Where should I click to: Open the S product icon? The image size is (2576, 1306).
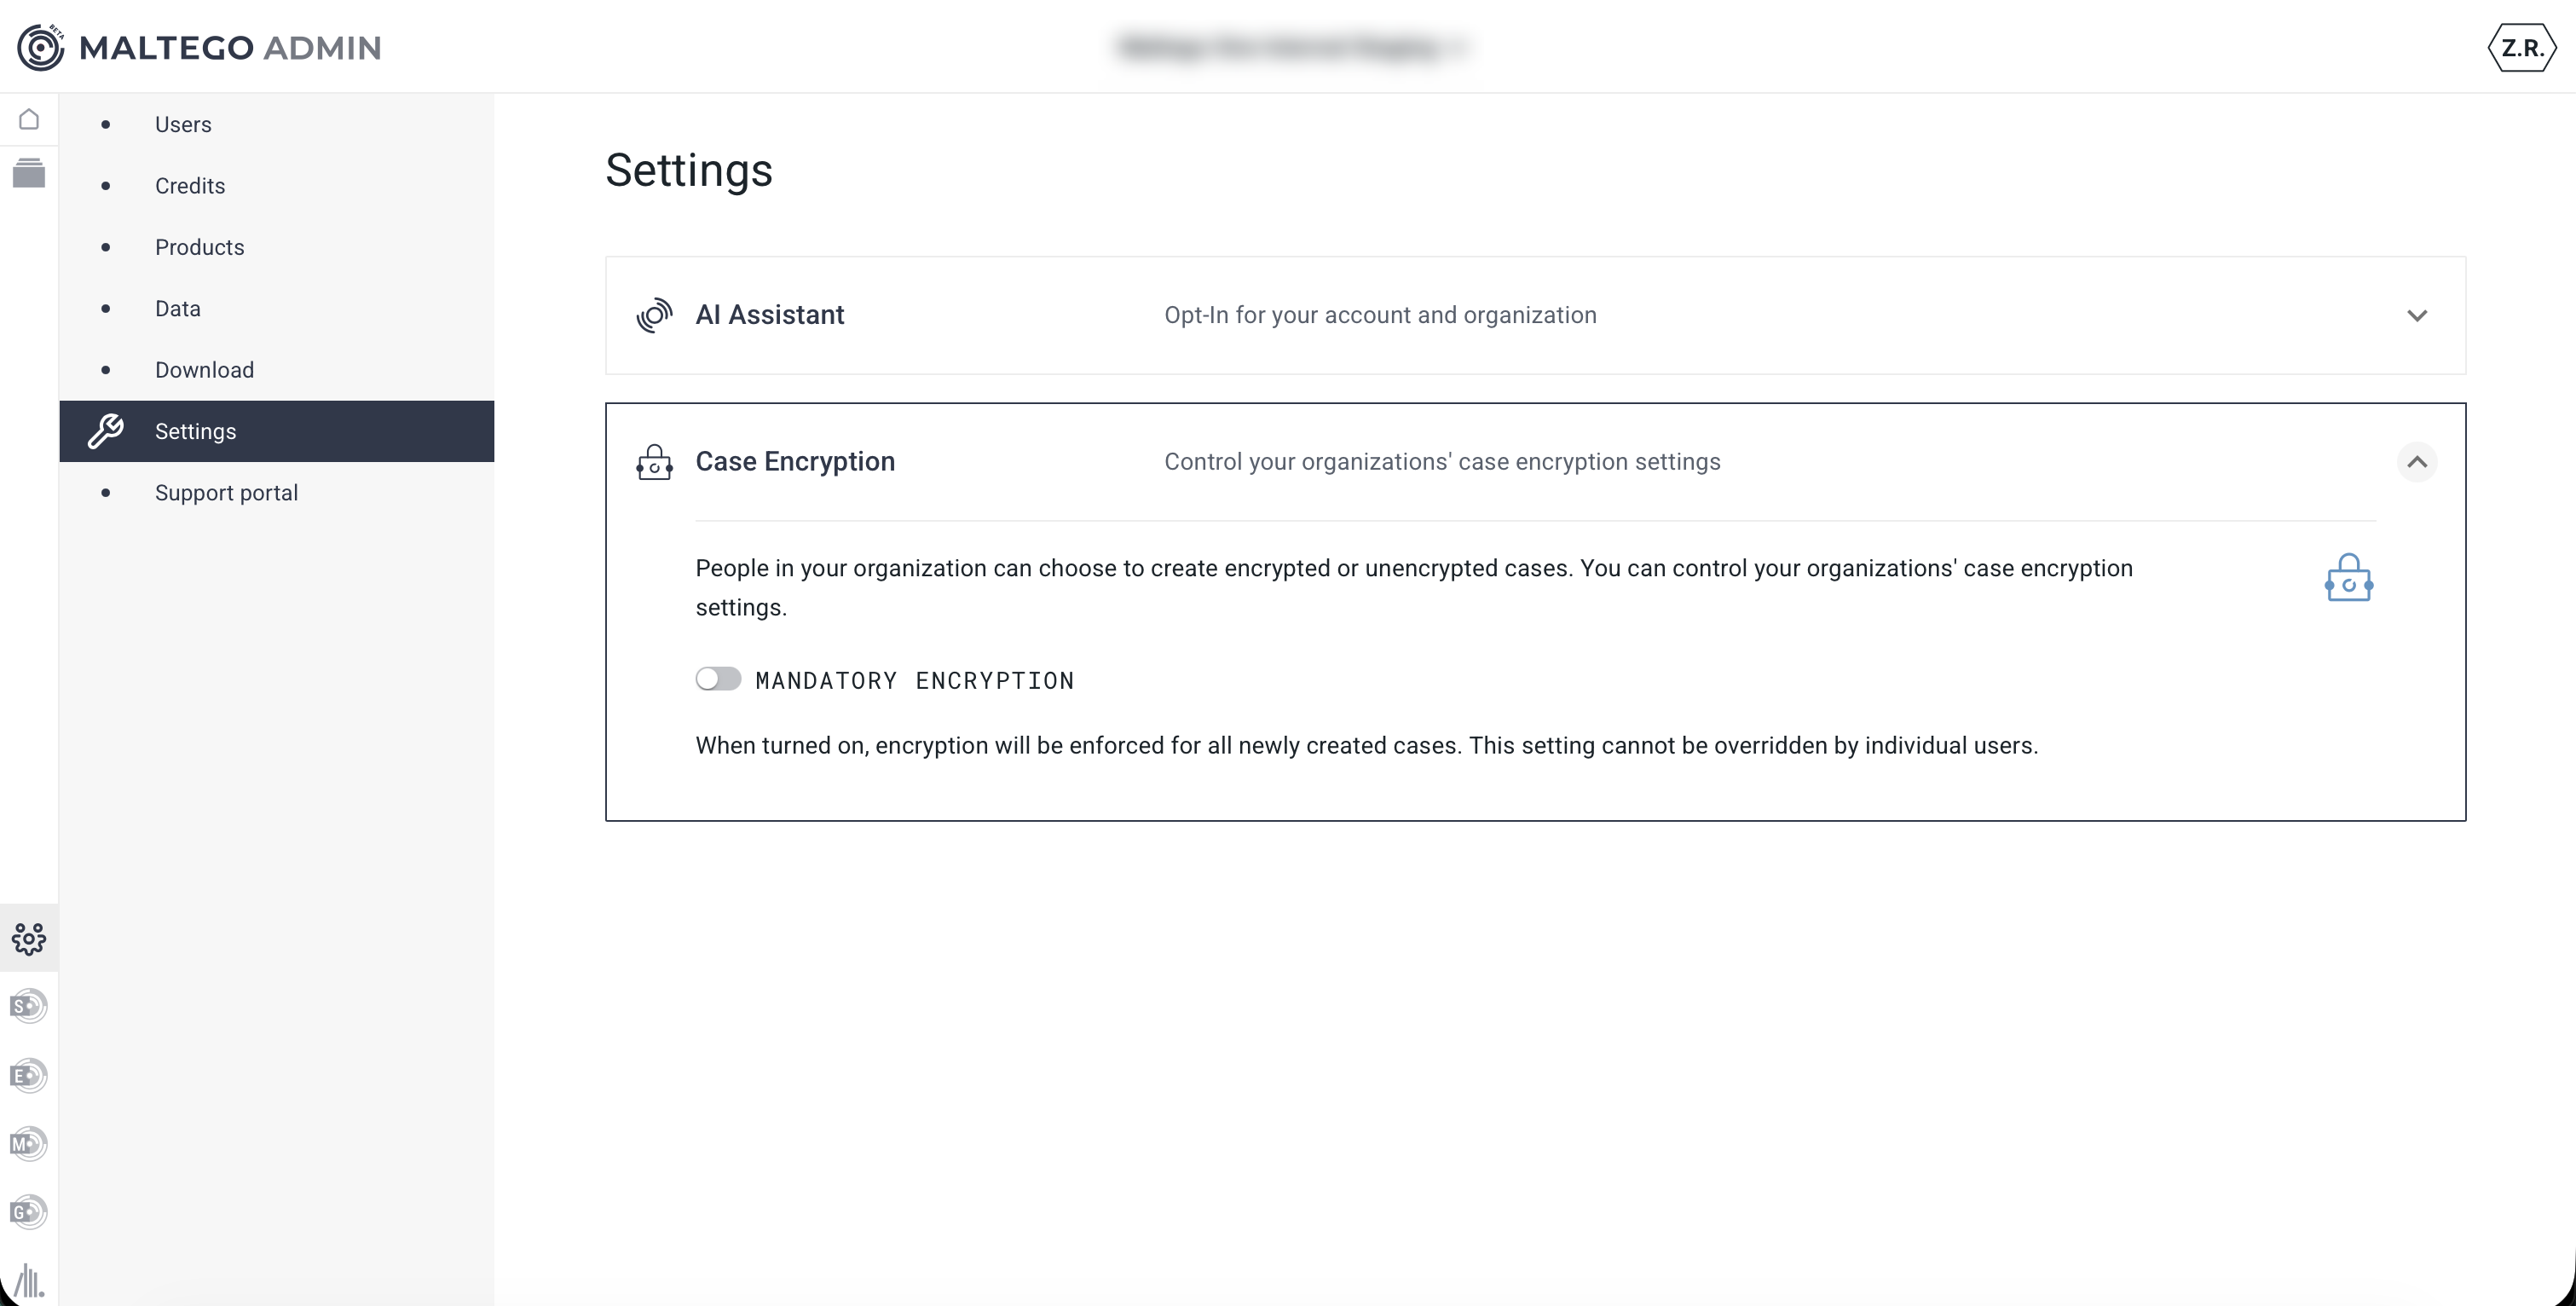(29, 1006)
